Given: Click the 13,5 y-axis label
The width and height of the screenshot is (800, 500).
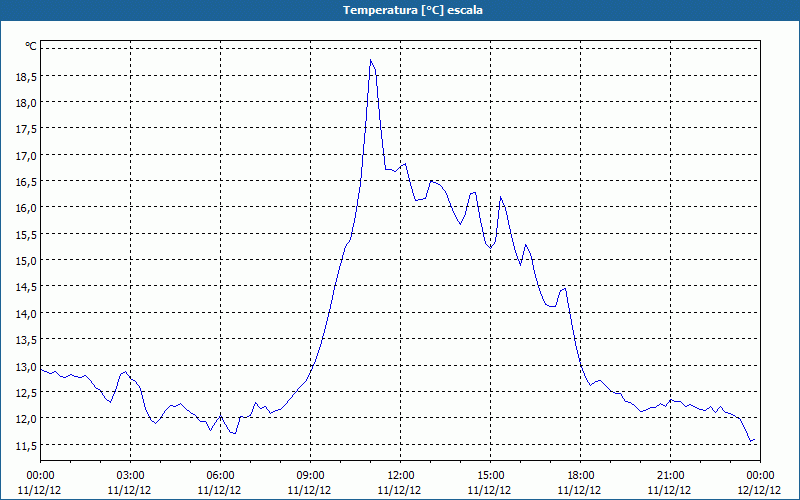Looking at the screenshot, I should coord(27,340).
